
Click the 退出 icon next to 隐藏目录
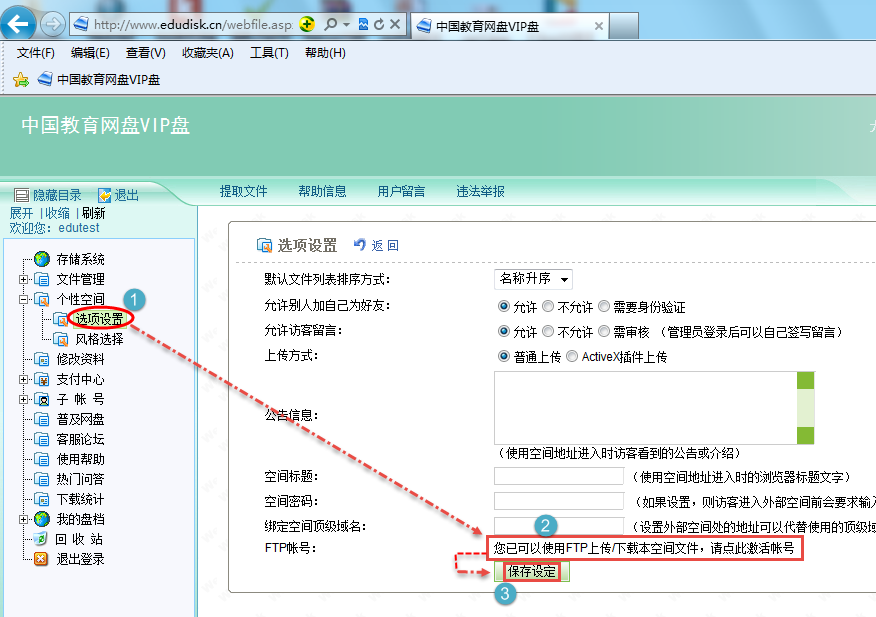pyautogui.click(x=104, y=195)
